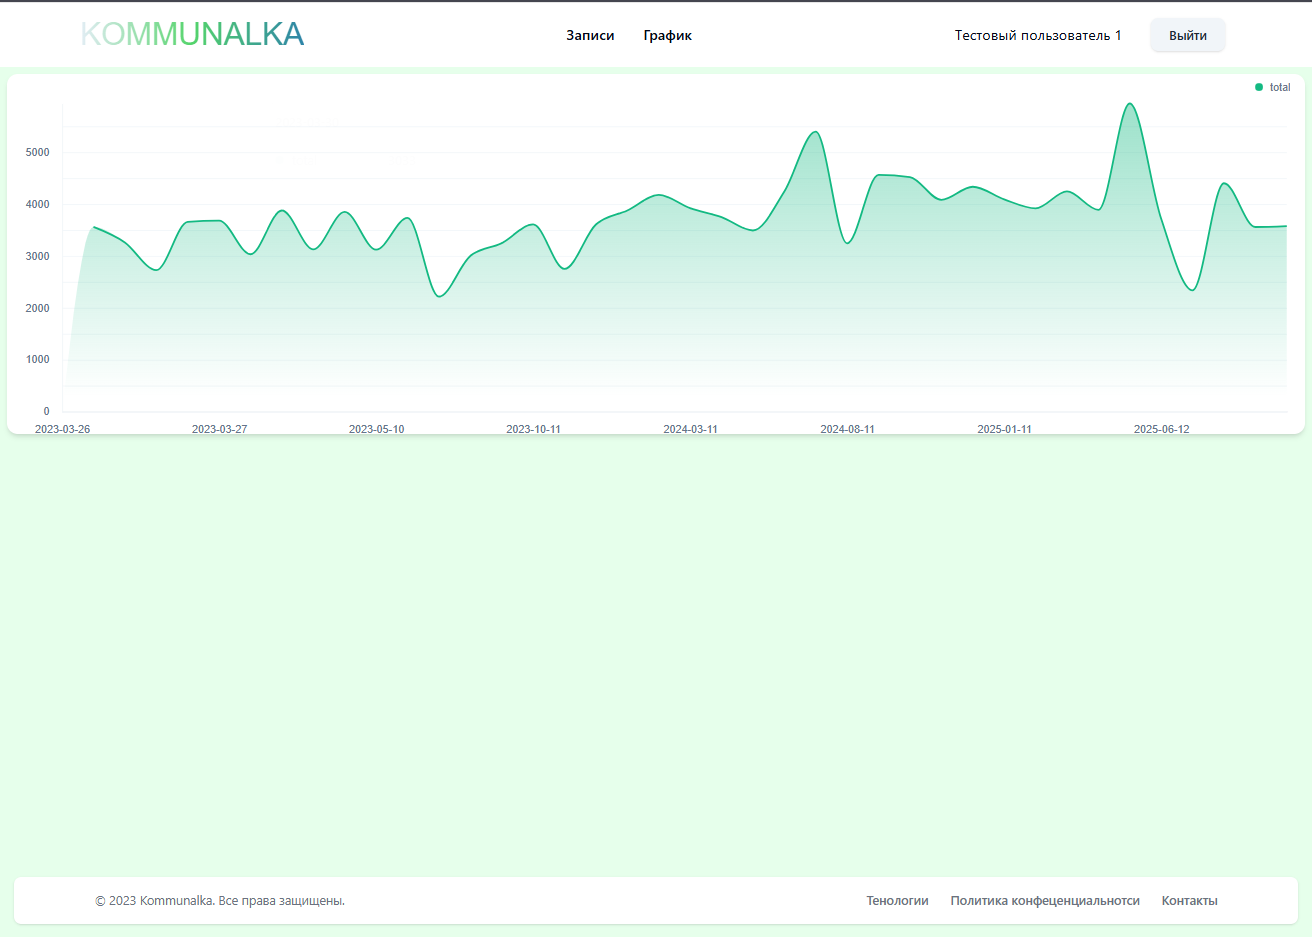
Task: Click the 2025-06-12 axis date label
Action: pyautogui.click(x=1161, y=429)
